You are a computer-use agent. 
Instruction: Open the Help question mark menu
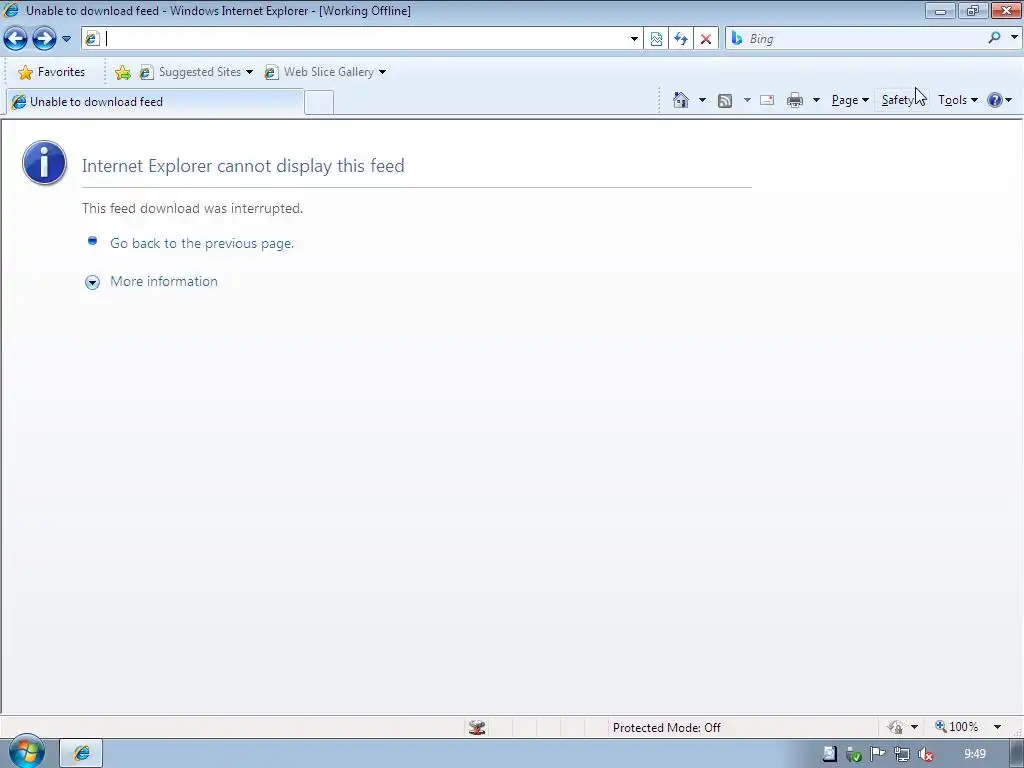pos(999,100)
